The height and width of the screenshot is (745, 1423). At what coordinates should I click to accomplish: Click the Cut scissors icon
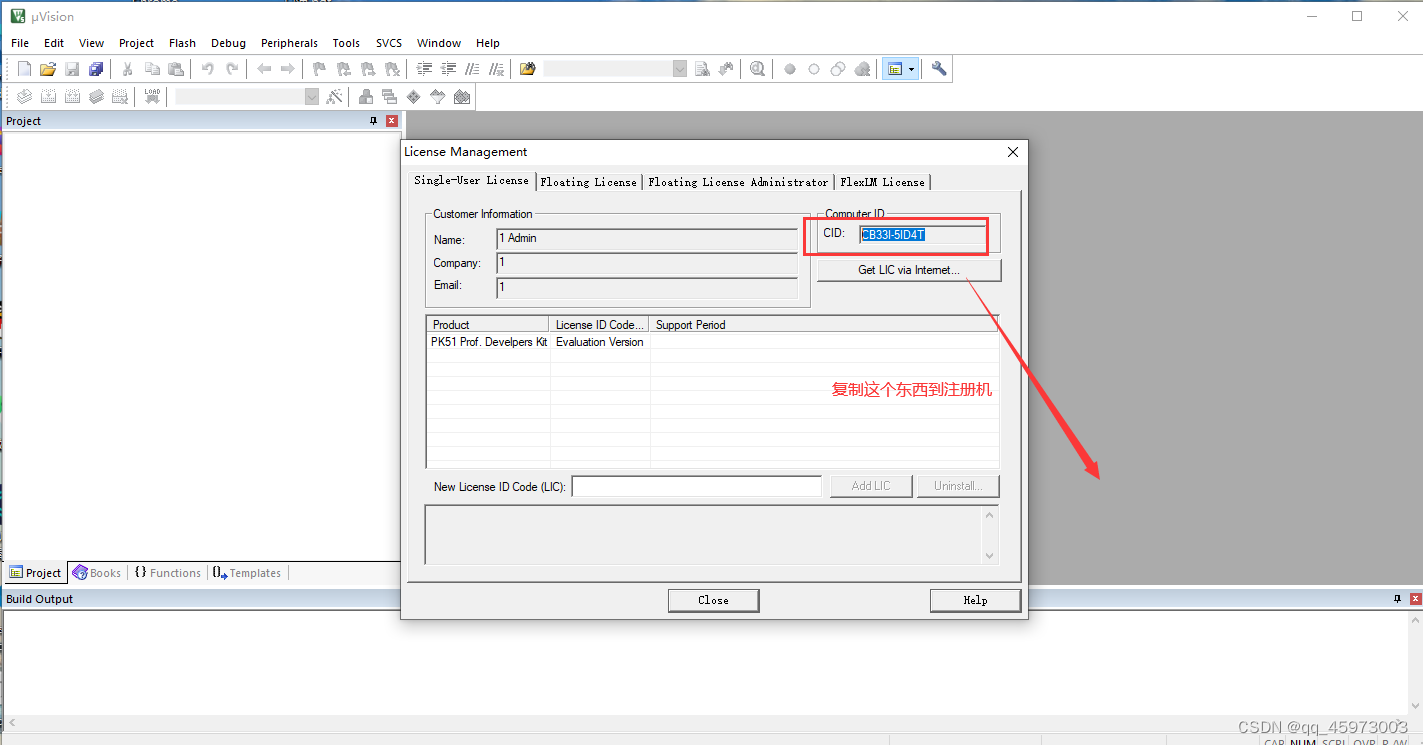[128, 69]
